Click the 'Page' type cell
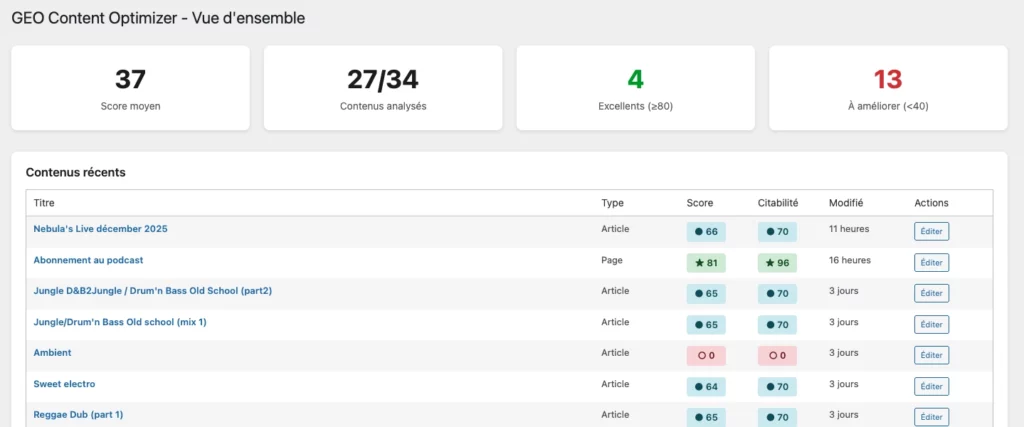This screenshot has width=1024, height=427. pyautogui.click(x=612, y=260)
